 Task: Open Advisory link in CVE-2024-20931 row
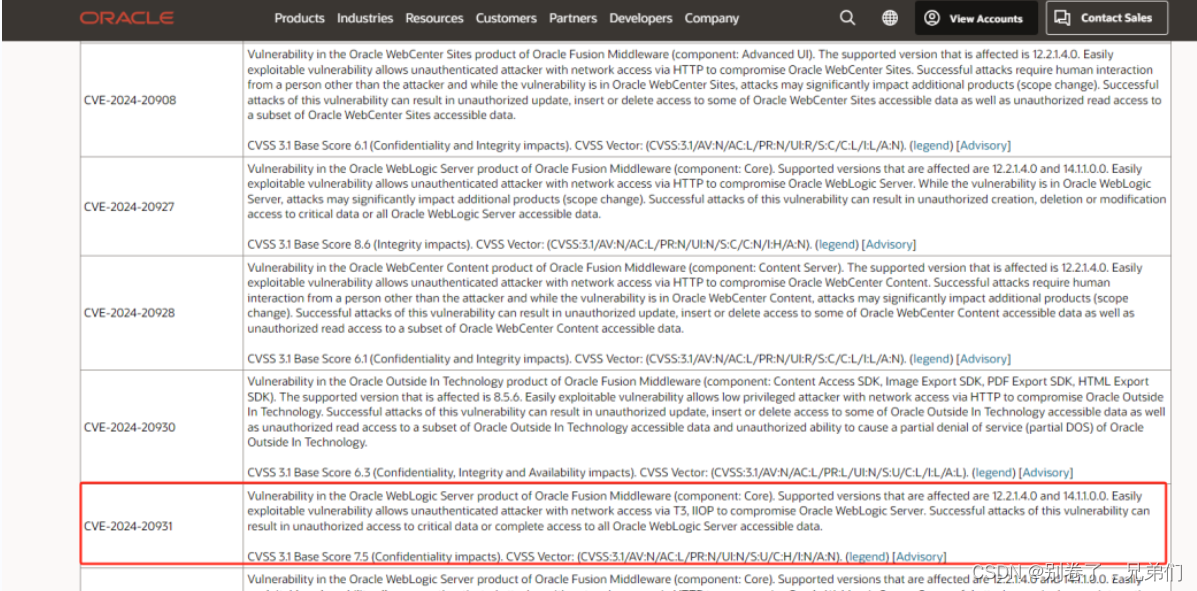tap(918, 557)
